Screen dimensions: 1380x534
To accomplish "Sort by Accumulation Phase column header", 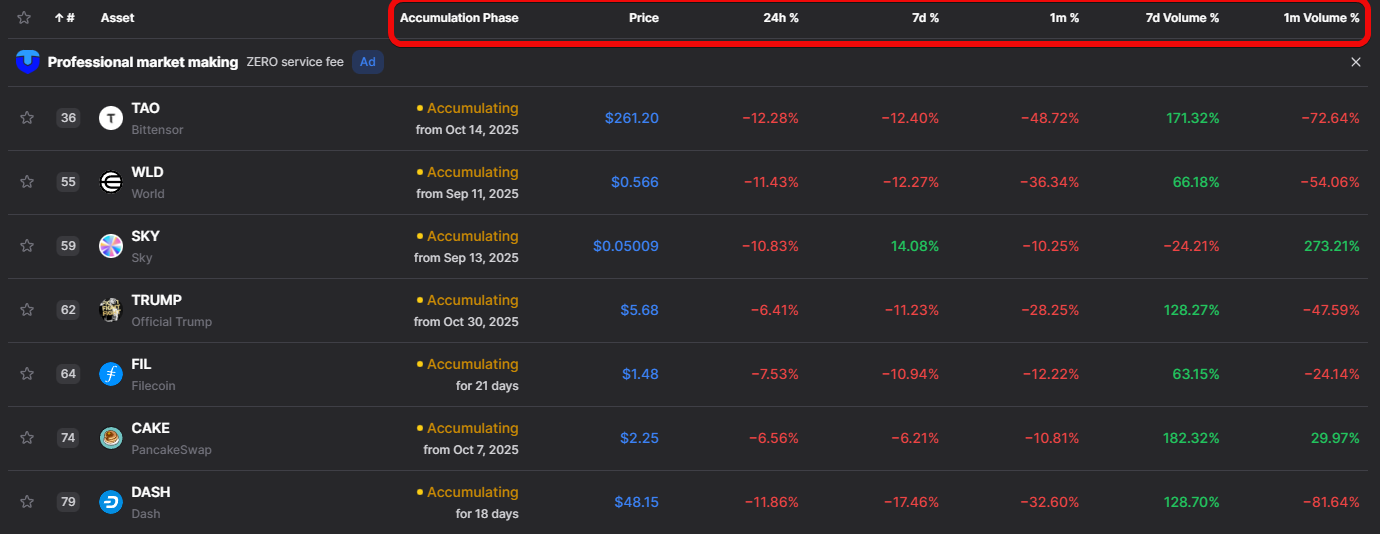I will click(459, 18).
